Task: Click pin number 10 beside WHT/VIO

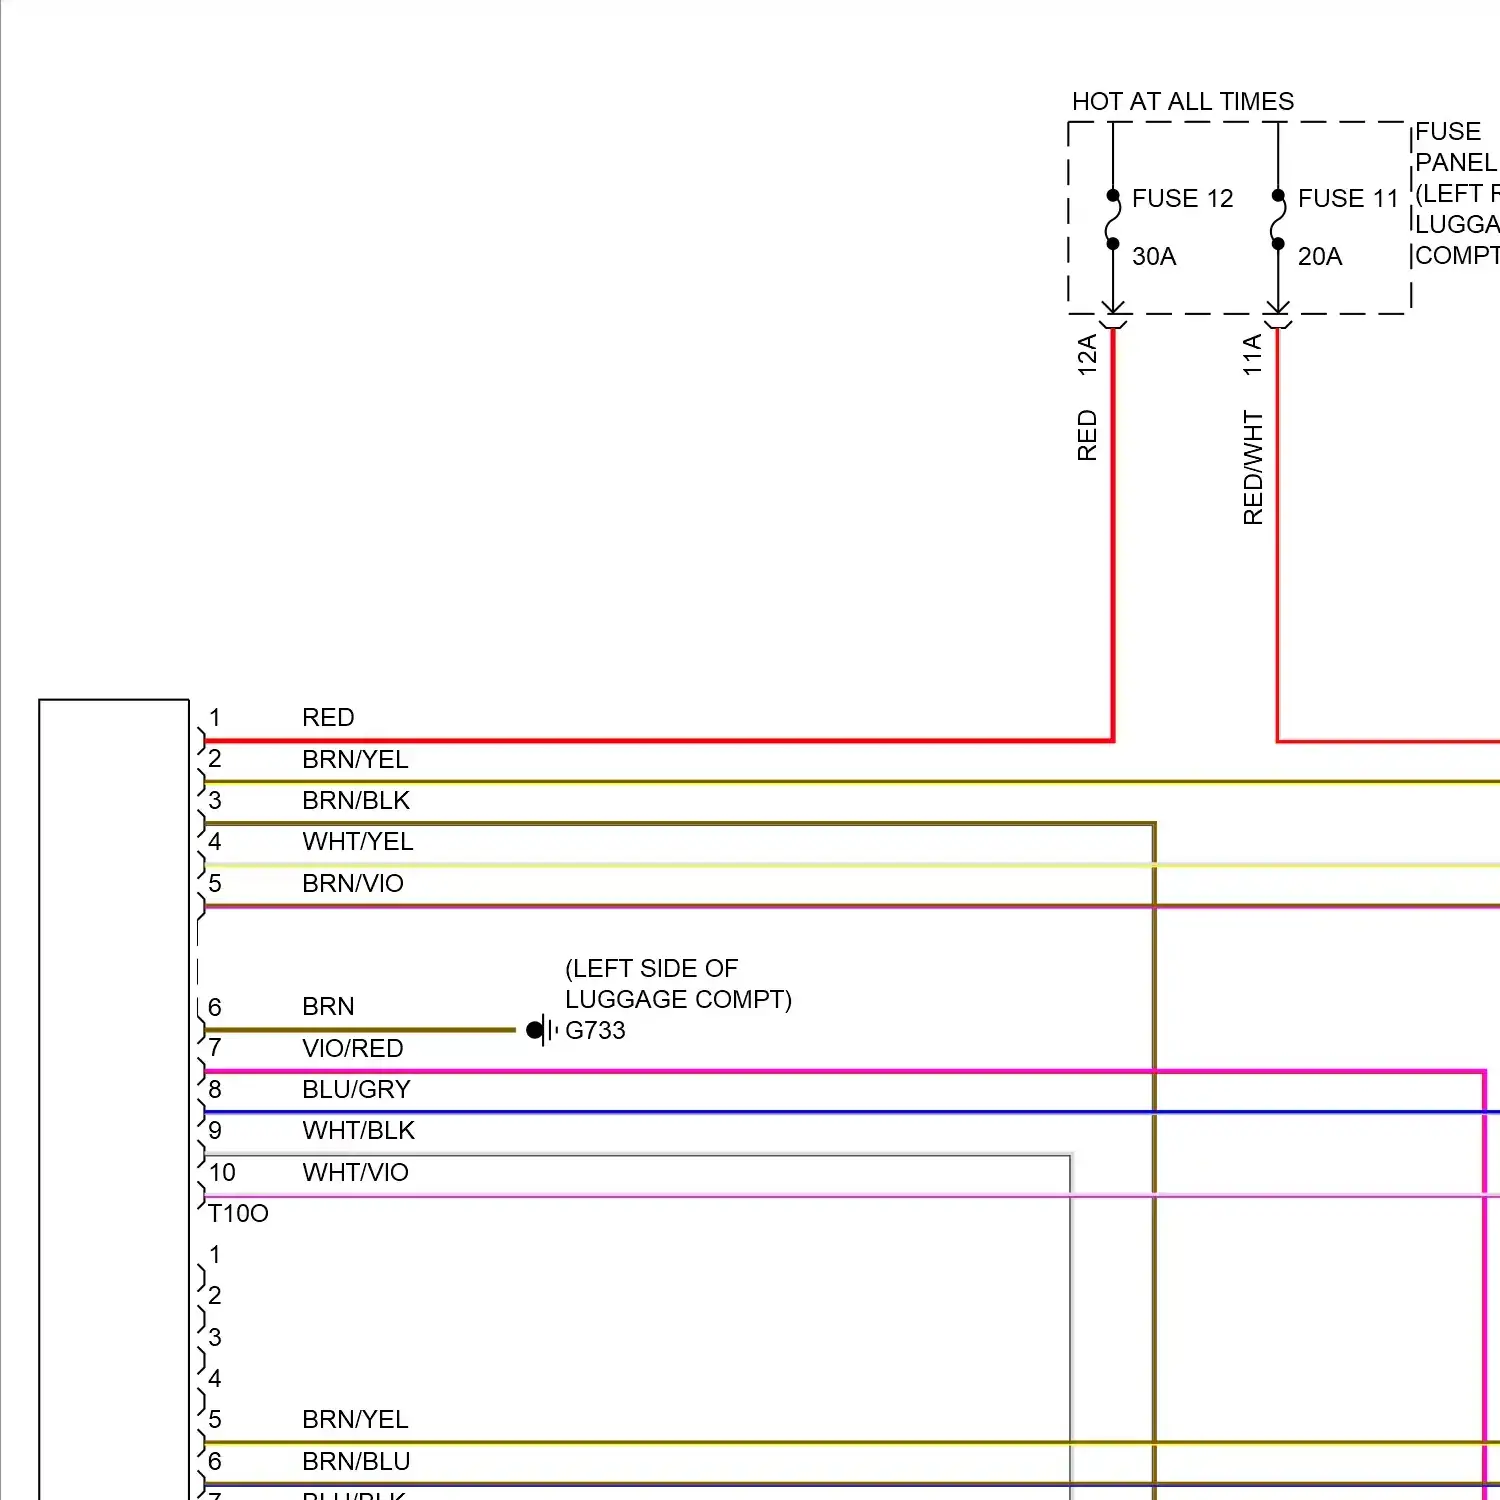Action: tap(222, 1172)
